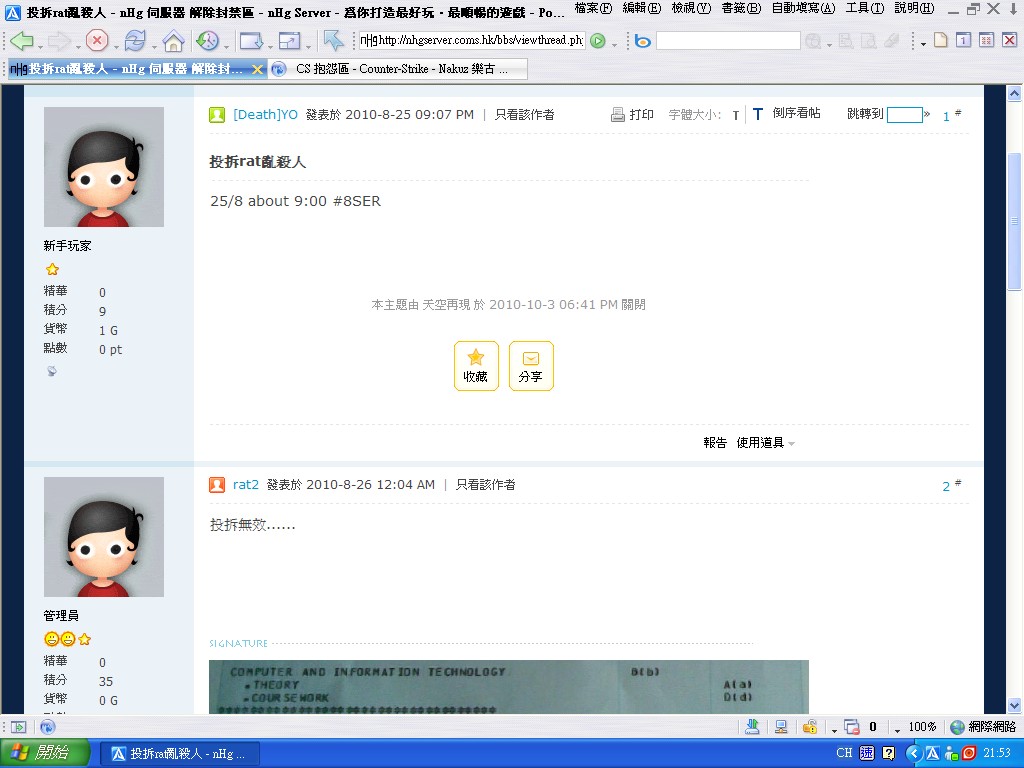Click the browser Back arrow button

tap(21, 41)
